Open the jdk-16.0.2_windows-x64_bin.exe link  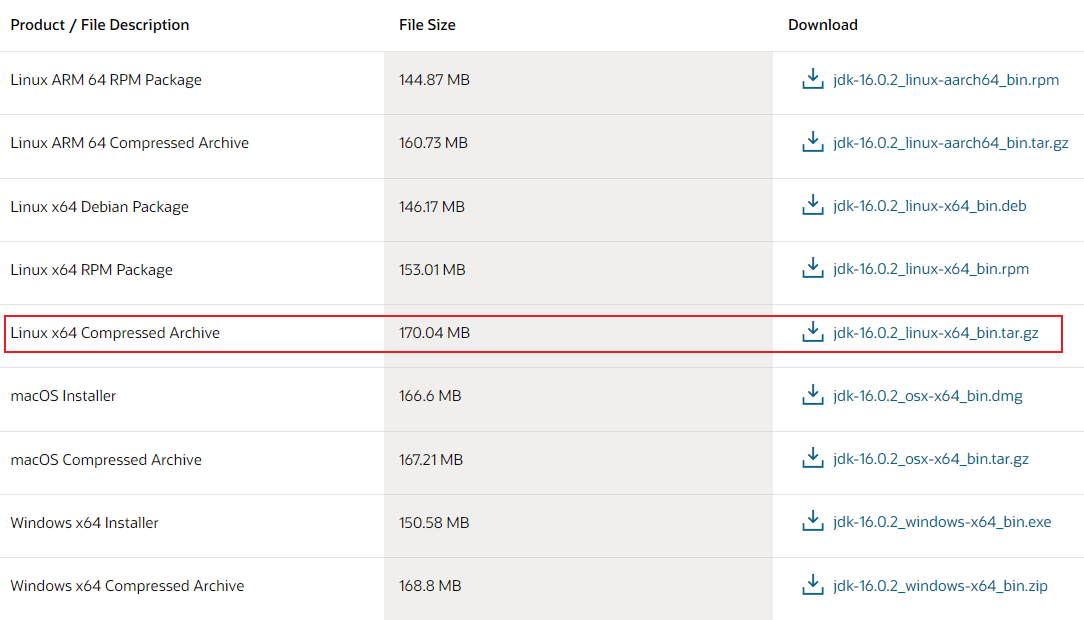click(x=942, y=522)
